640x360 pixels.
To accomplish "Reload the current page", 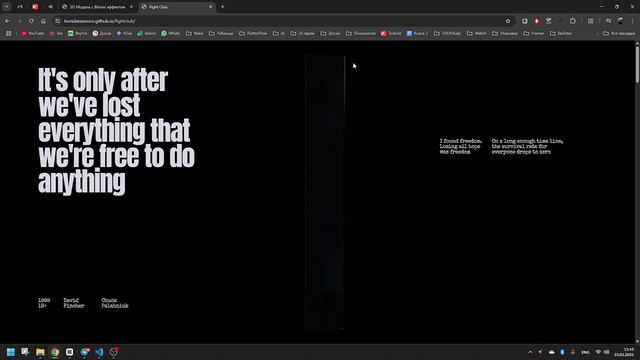I will click(x=31, y=21).
